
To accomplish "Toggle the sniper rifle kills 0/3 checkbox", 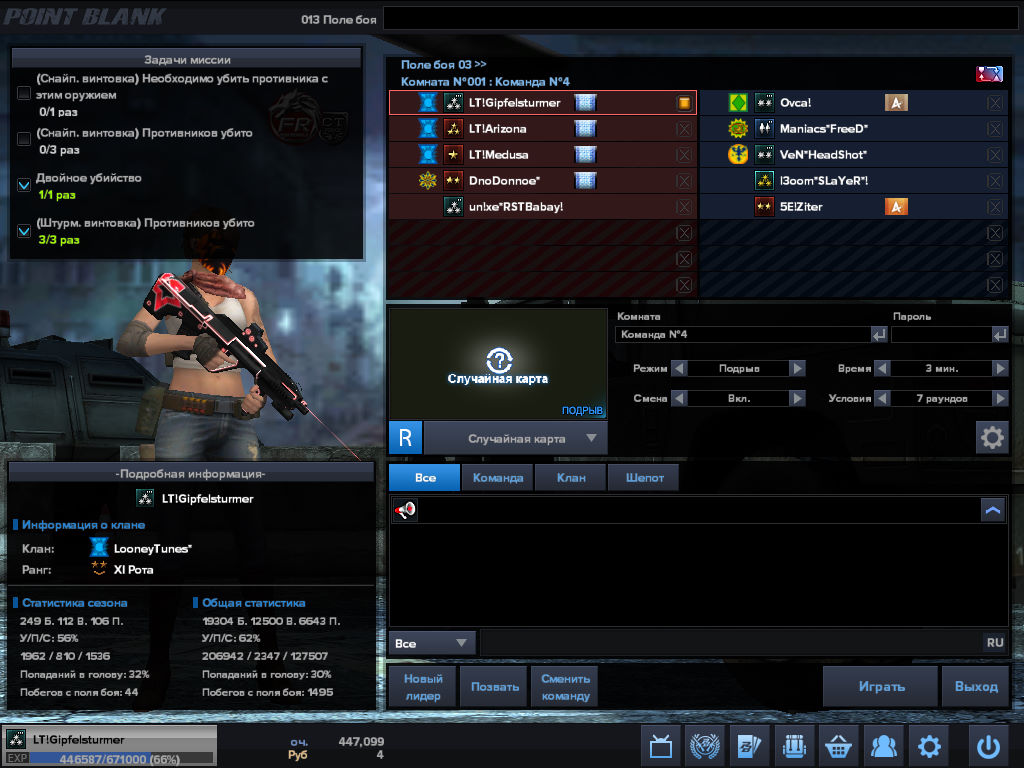I will click(x=24, y=139).
